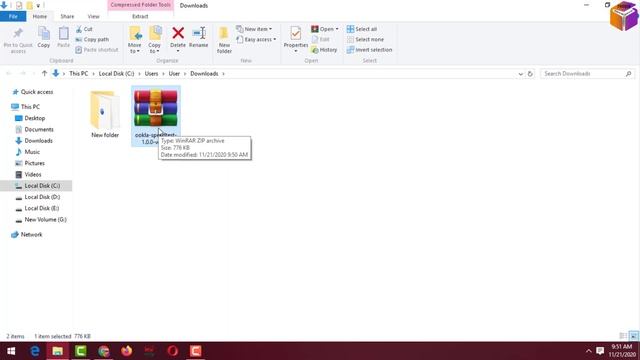Open the Easy access dropdown
640x360 pixels.
(256, 39)
